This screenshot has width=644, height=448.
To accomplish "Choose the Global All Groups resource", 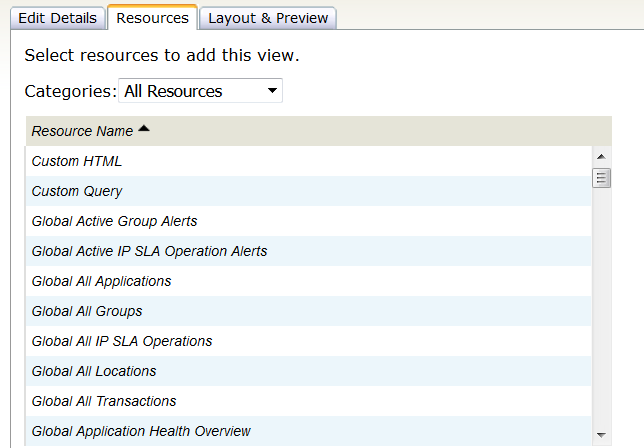I will tap(308, 311).
